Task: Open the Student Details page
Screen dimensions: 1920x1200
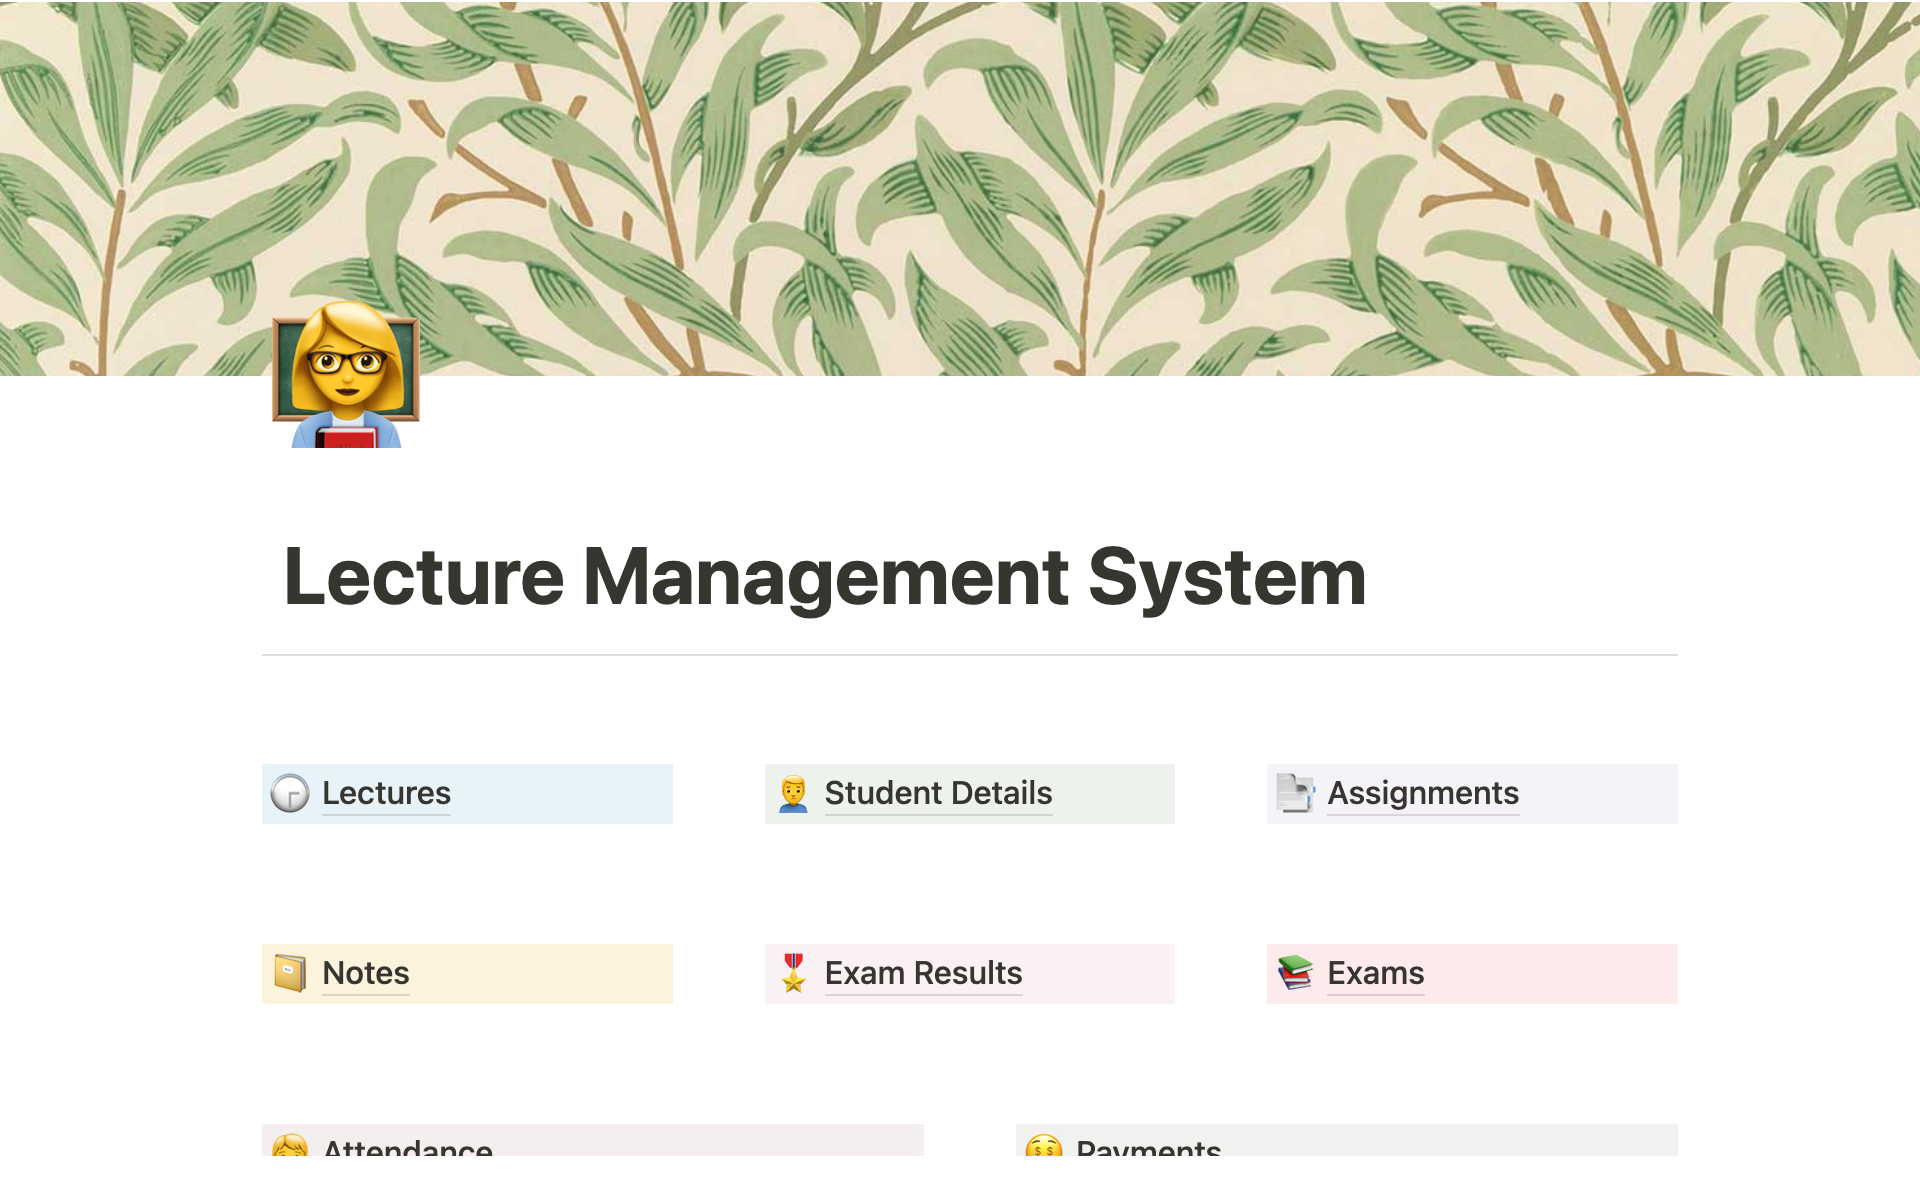Action: click(x=937, y=793)
